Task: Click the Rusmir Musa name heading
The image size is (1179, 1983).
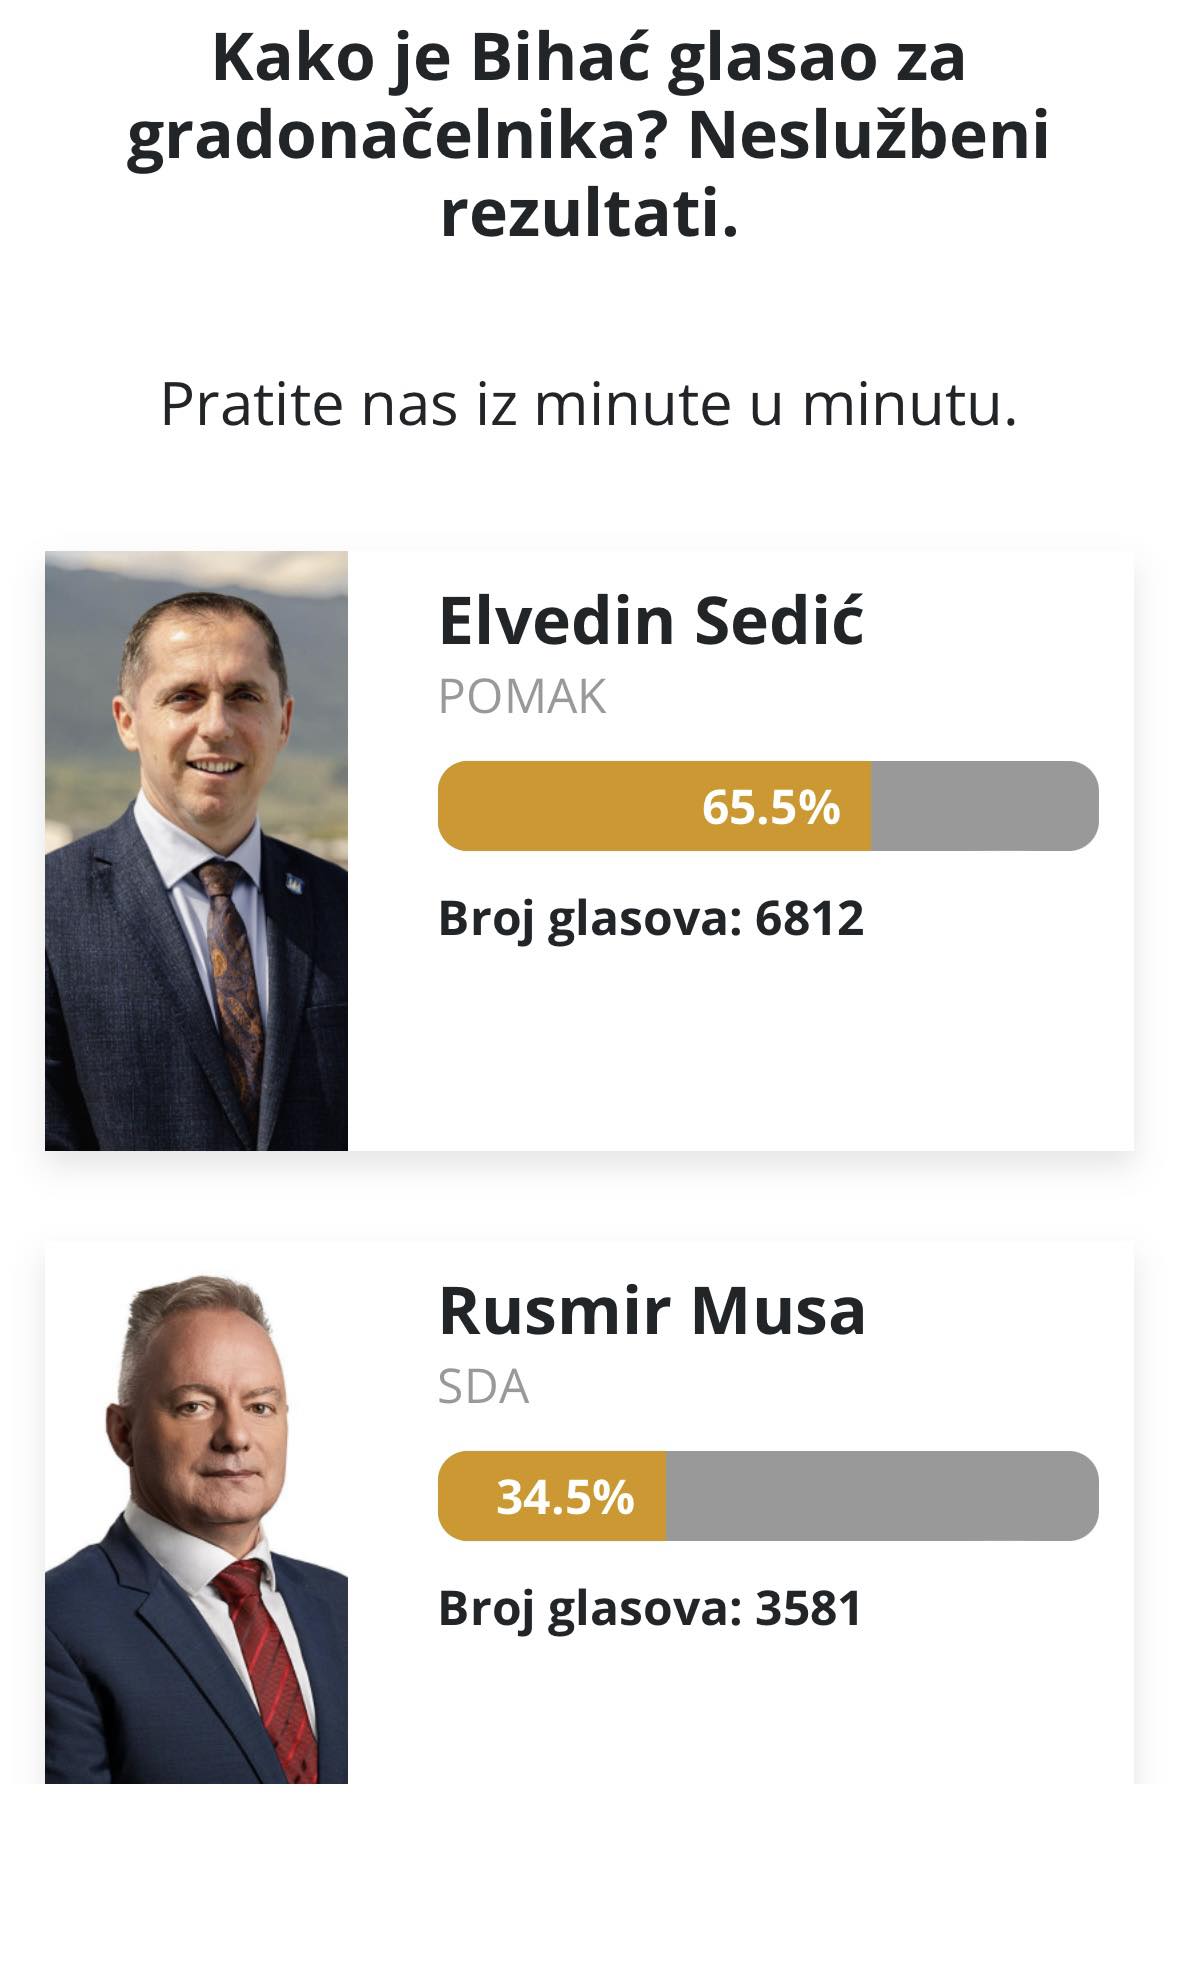Action: pos(652,1311)
